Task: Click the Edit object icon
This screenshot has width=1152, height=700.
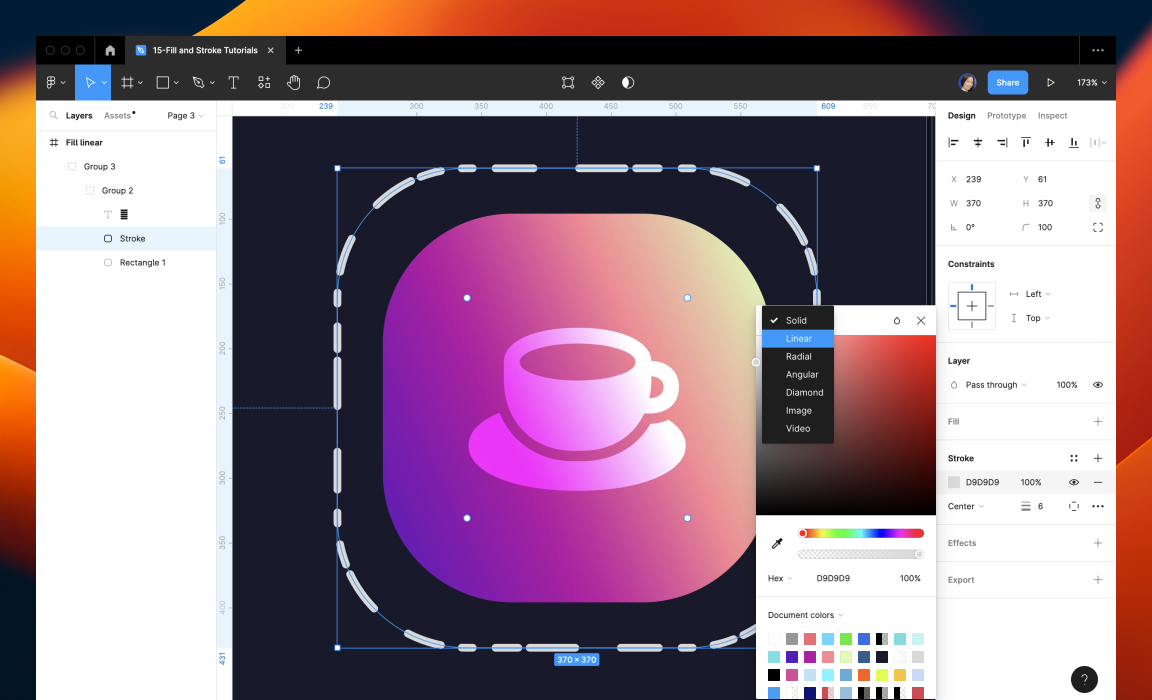Action: point(568,83)
